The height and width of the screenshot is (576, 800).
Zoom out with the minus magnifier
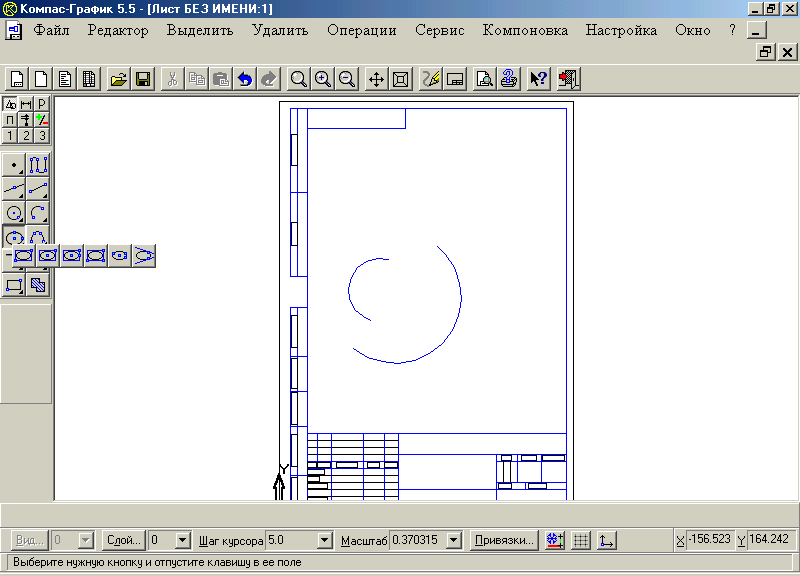coord(347,79)
